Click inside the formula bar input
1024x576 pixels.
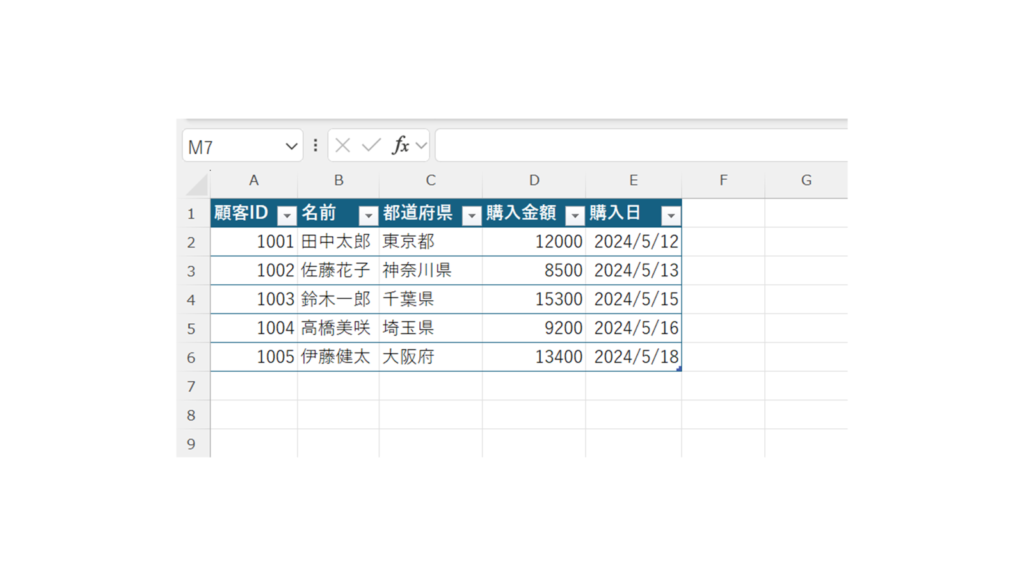[640, 146]
